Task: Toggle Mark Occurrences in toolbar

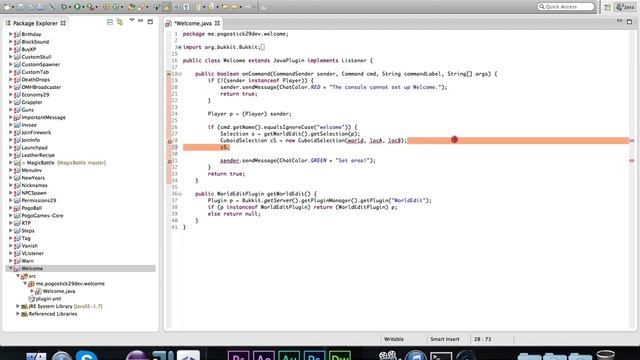Action: [x=167, y=7]
